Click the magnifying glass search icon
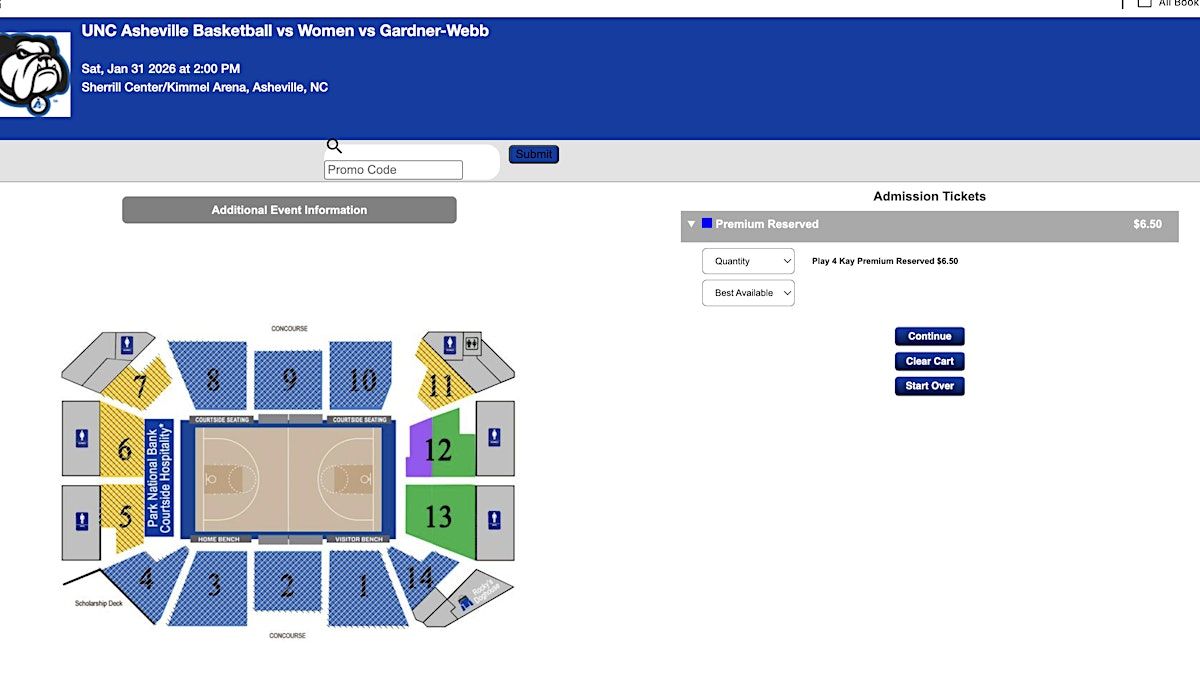 [x=334, y=147]
